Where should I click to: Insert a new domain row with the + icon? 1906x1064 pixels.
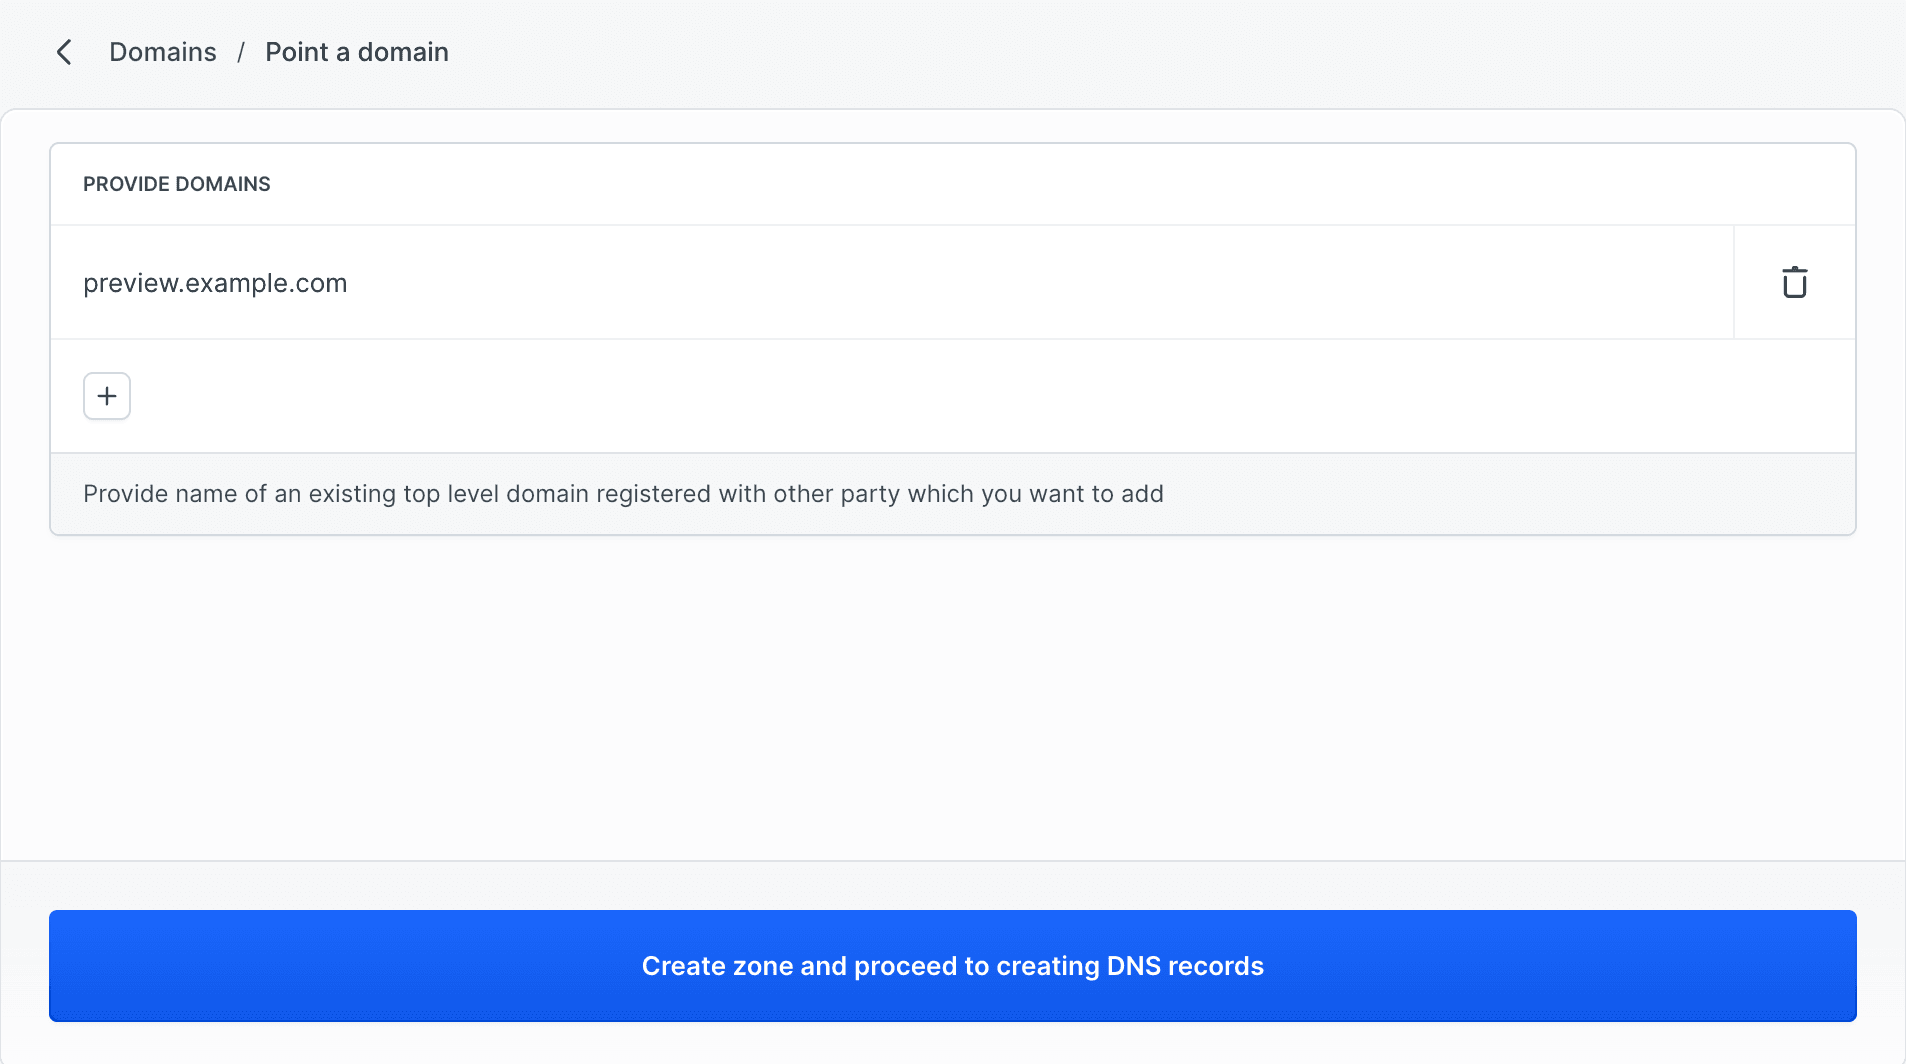tap(107, 396)
